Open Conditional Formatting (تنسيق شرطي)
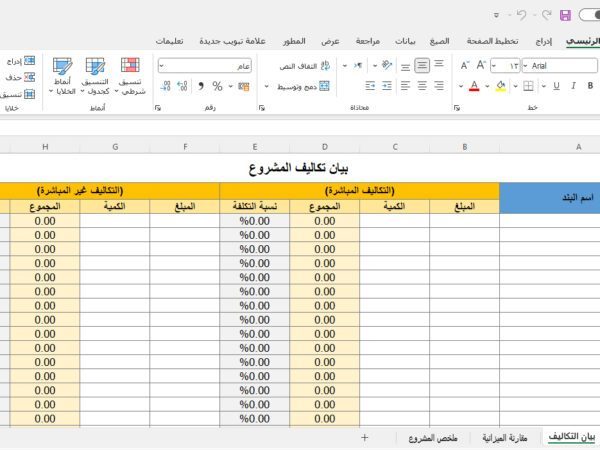 click(x=130, y=76)
